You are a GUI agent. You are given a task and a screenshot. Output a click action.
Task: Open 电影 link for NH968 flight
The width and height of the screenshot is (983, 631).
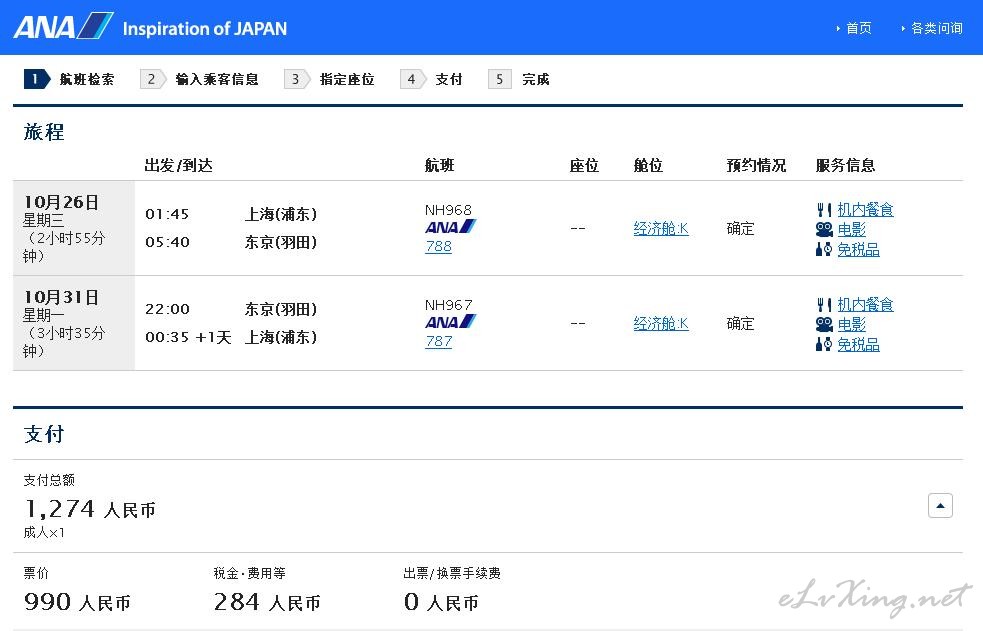(851, 229)
